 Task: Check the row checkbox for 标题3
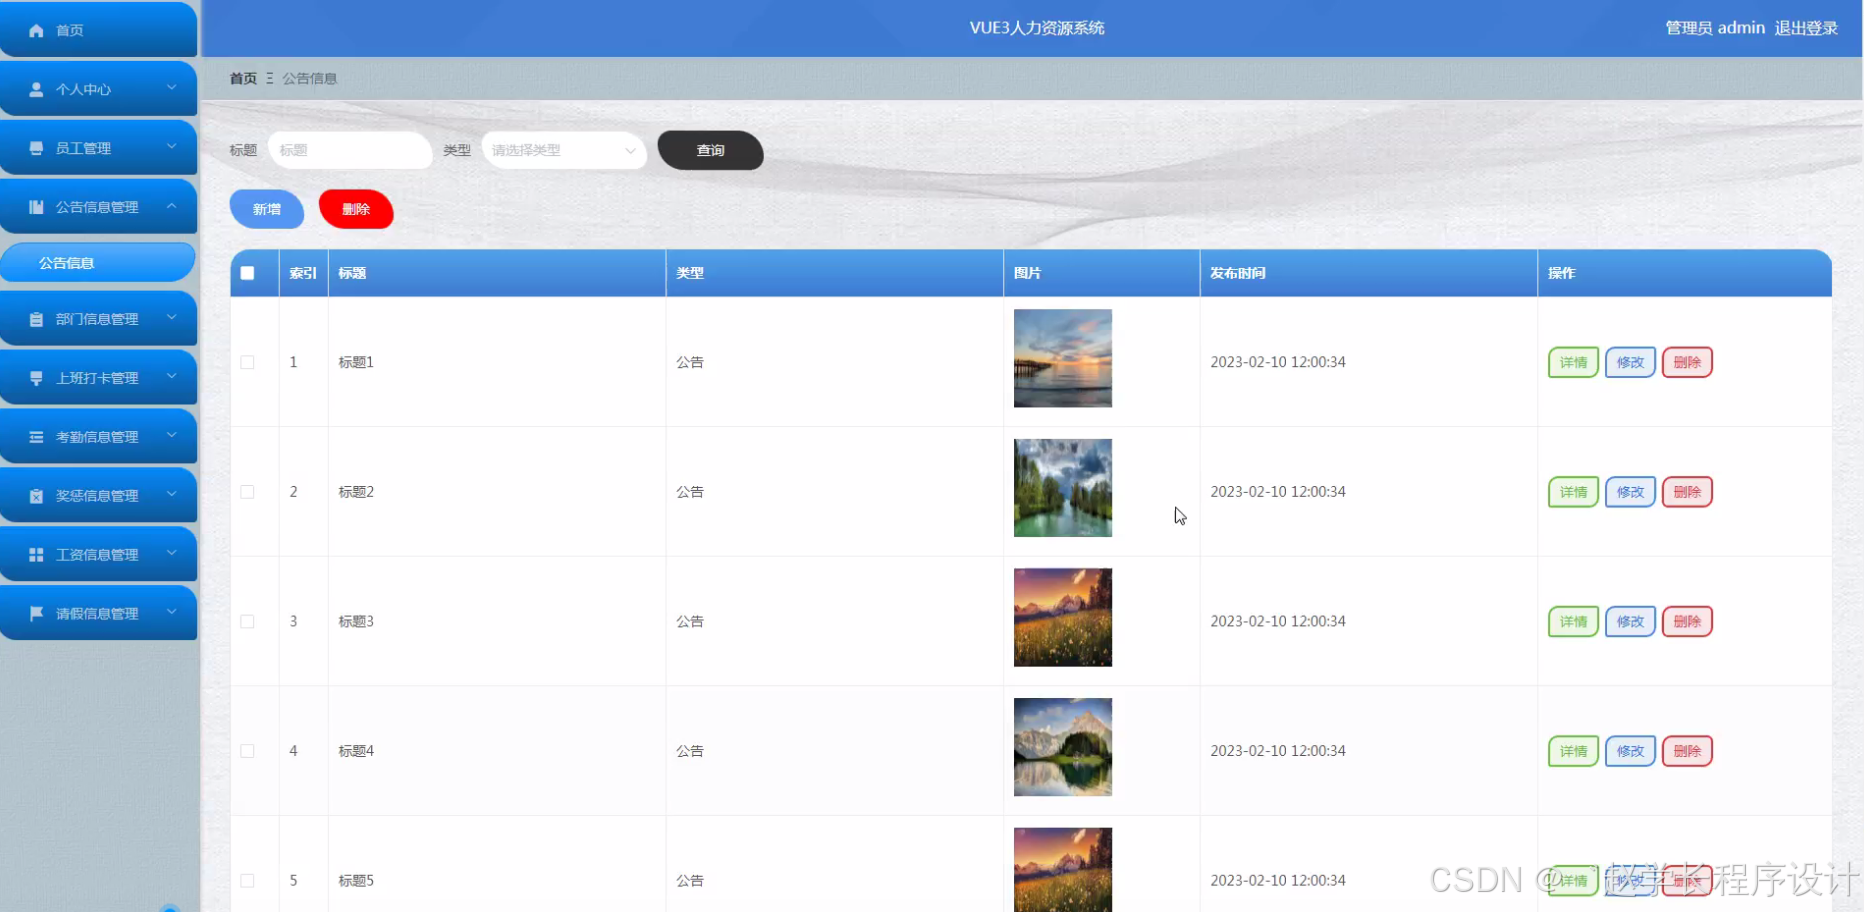tap(248, 621)
